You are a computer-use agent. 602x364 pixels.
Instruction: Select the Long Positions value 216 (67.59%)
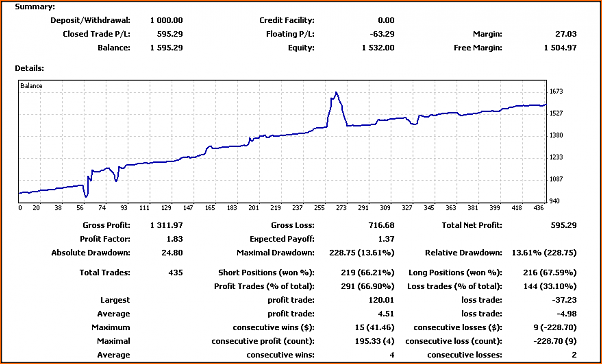550,273
